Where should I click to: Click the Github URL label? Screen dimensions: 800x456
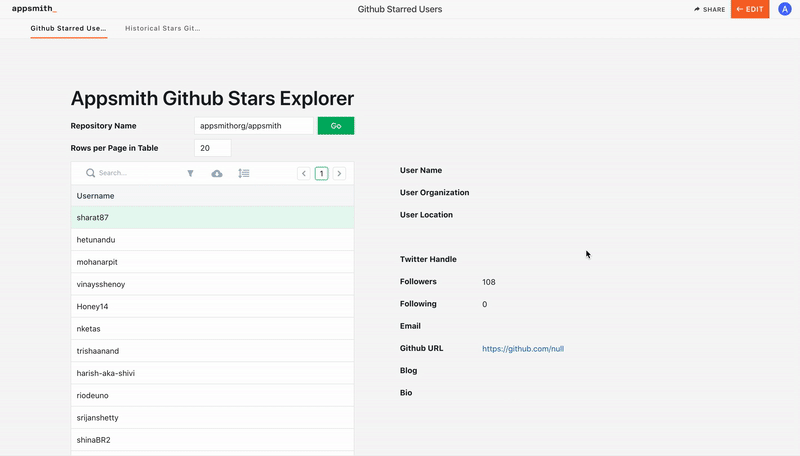click(421, 348)
